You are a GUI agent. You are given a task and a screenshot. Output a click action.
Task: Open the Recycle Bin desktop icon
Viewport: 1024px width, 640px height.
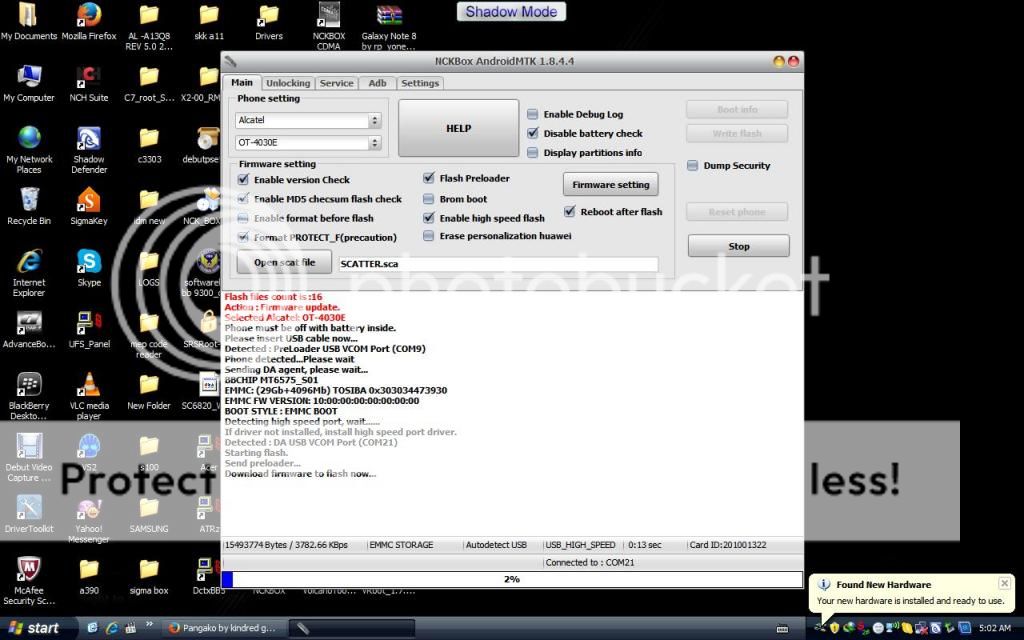[x=29, y=201]
